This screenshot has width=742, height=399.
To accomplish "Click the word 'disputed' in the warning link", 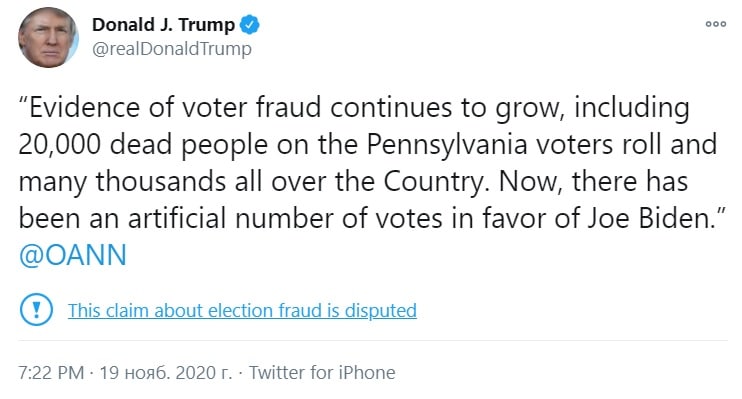I will click(x=380, y=310).
